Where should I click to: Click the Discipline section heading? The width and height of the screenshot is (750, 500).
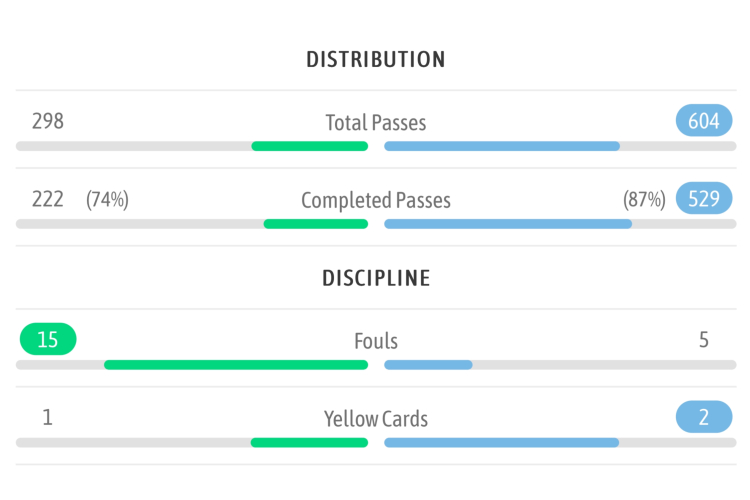coord(375,278)
